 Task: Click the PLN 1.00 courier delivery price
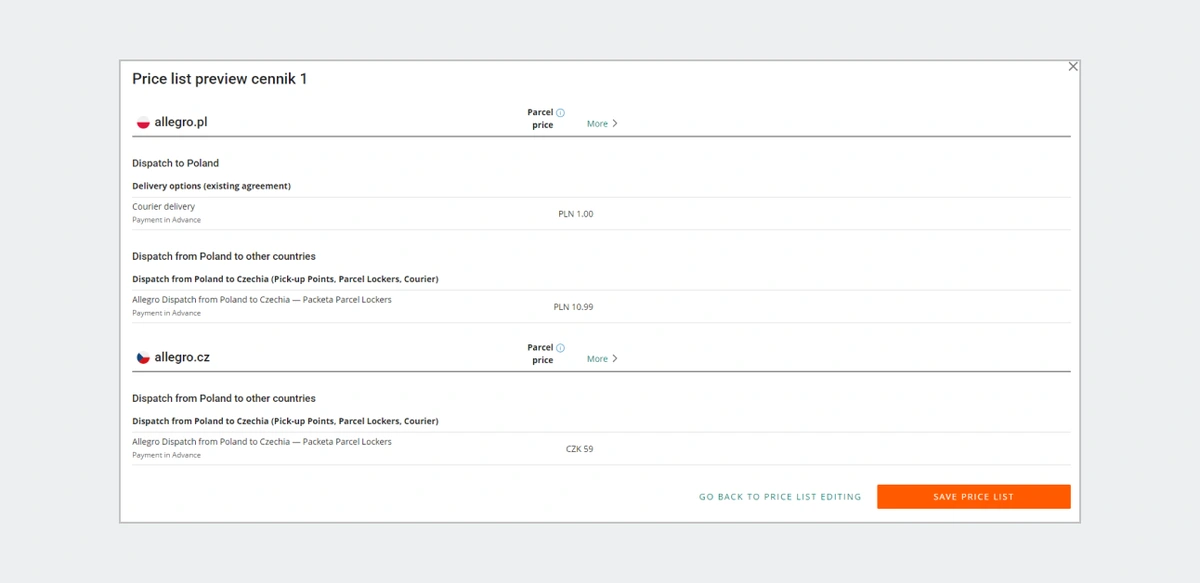coord(575,214)
